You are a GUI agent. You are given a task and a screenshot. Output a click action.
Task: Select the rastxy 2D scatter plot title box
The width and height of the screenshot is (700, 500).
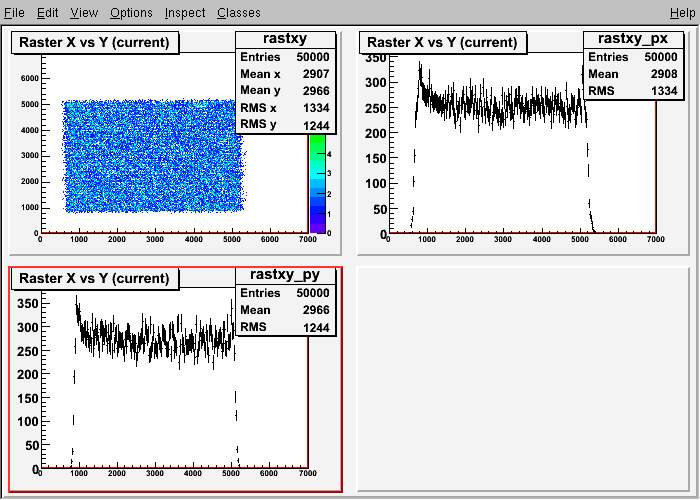95,42
